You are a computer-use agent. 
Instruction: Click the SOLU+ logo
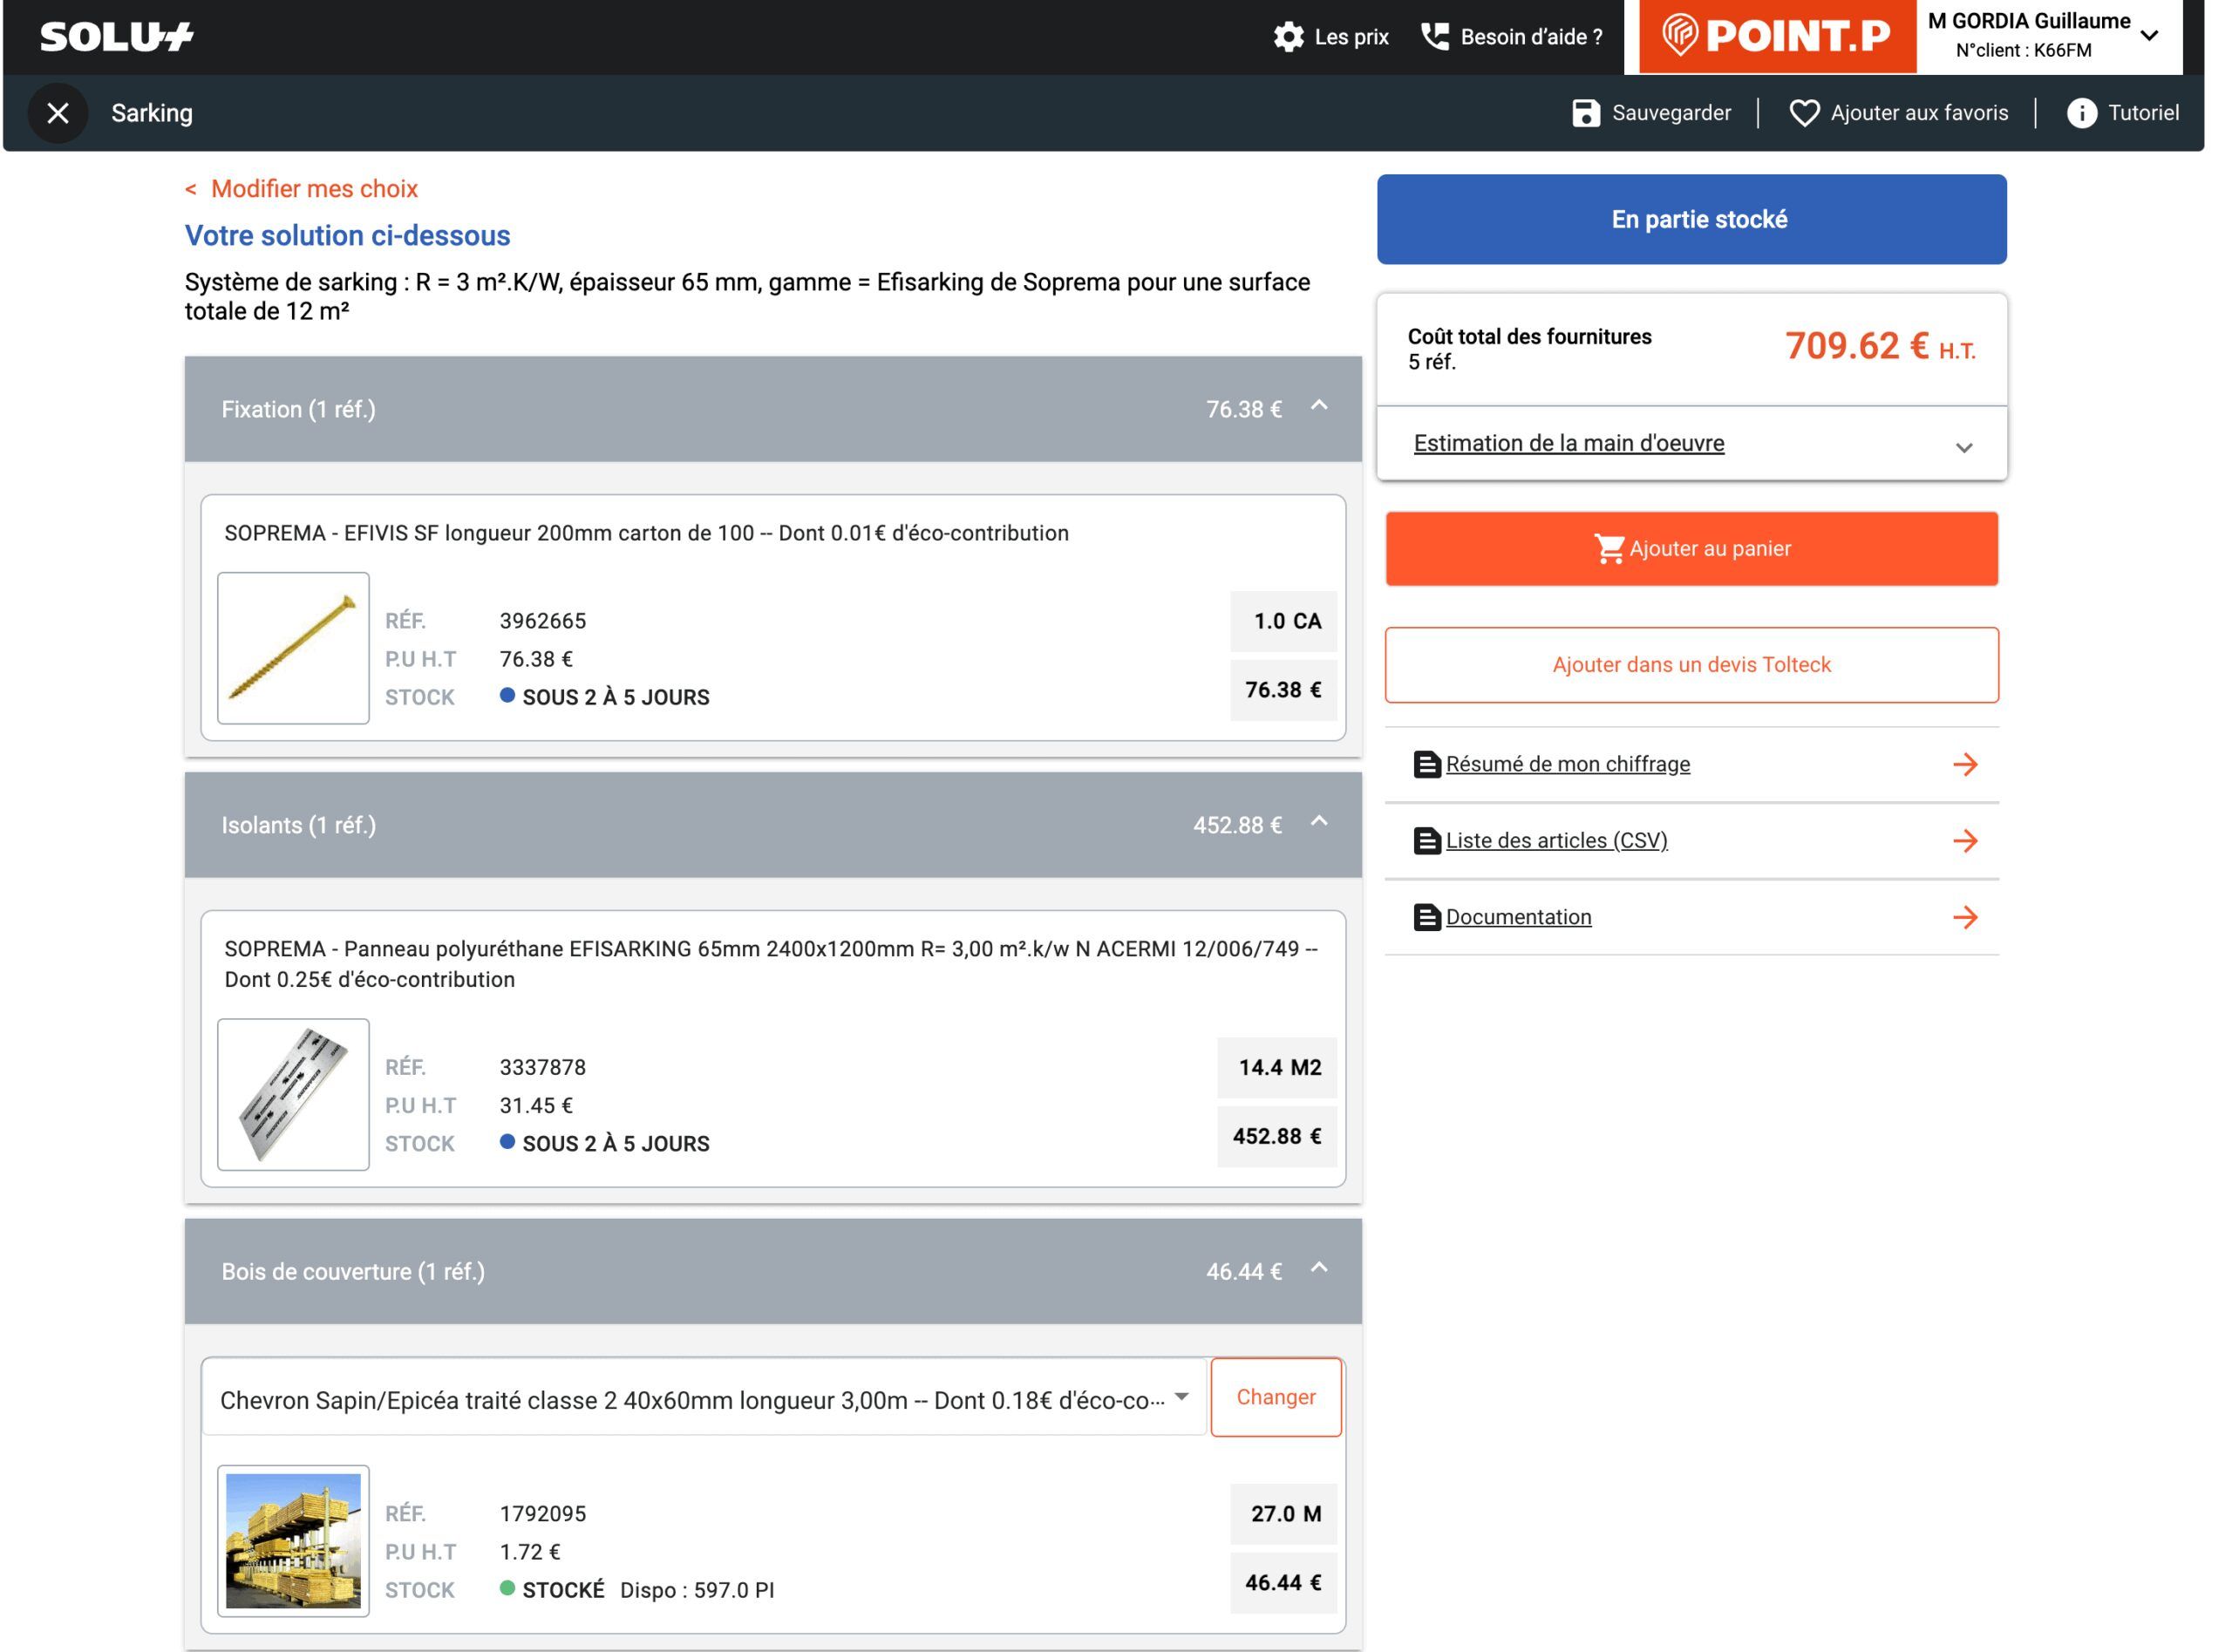[116, 37]
